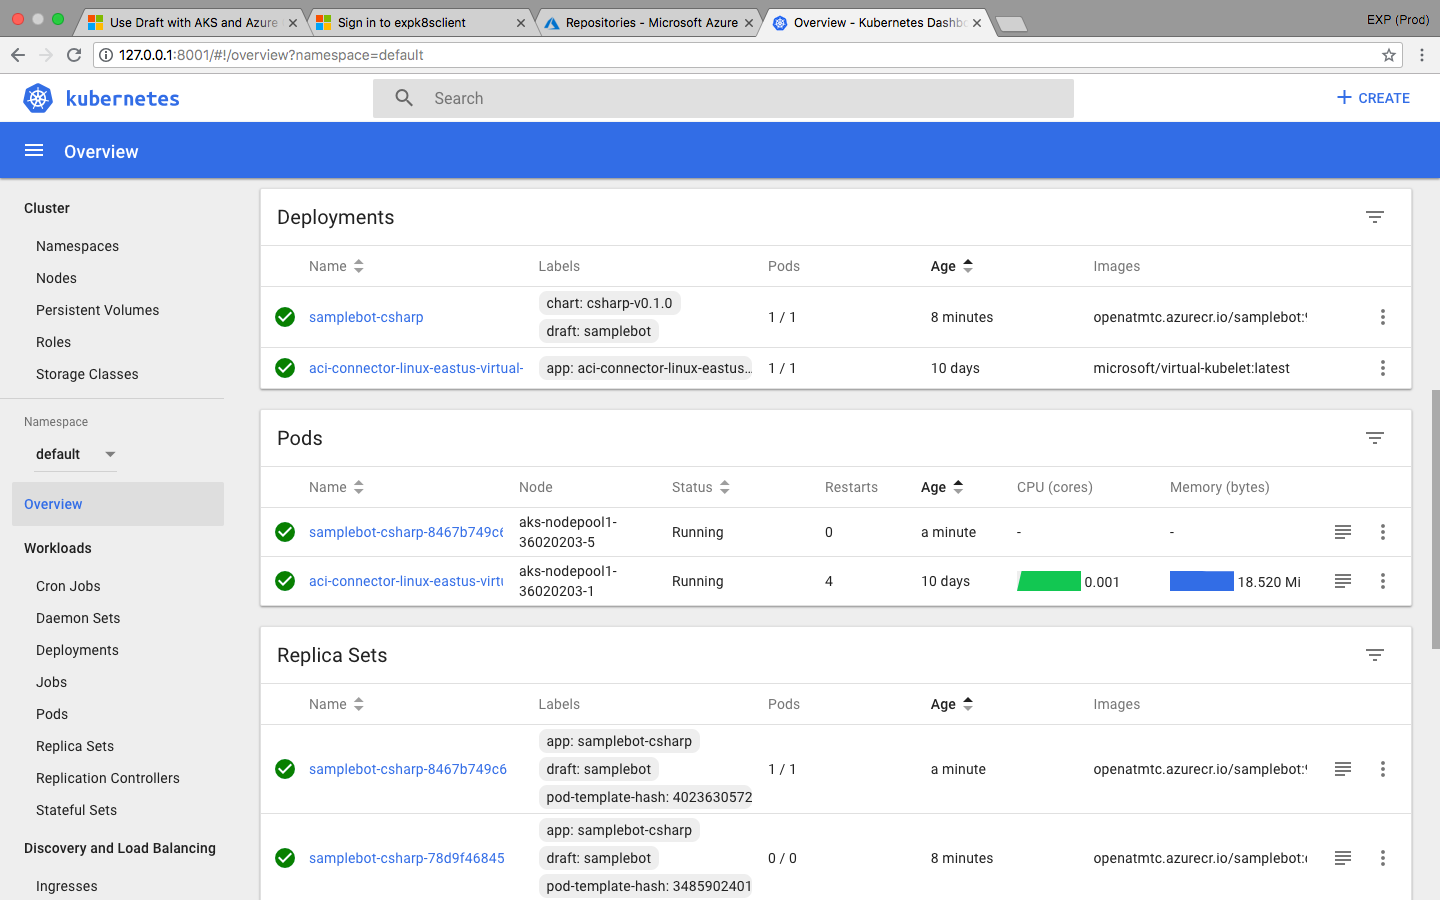The image size is (1440, 900).
Task: Open samplebot-csharp-8467b749c6 pod link
Action: click(x=406, y=532)
